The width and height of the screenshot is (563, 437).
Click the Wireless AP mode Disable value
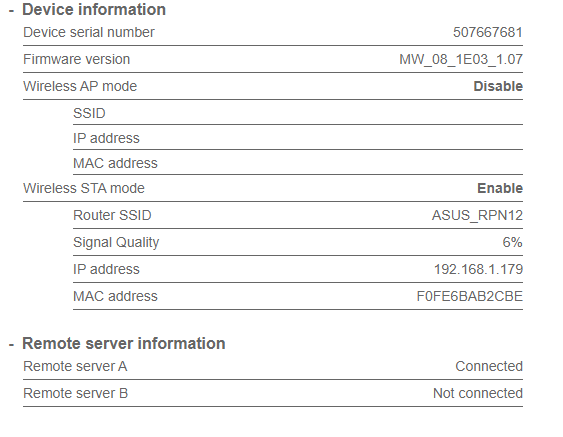pyautogui.click(x=498, y=86)
